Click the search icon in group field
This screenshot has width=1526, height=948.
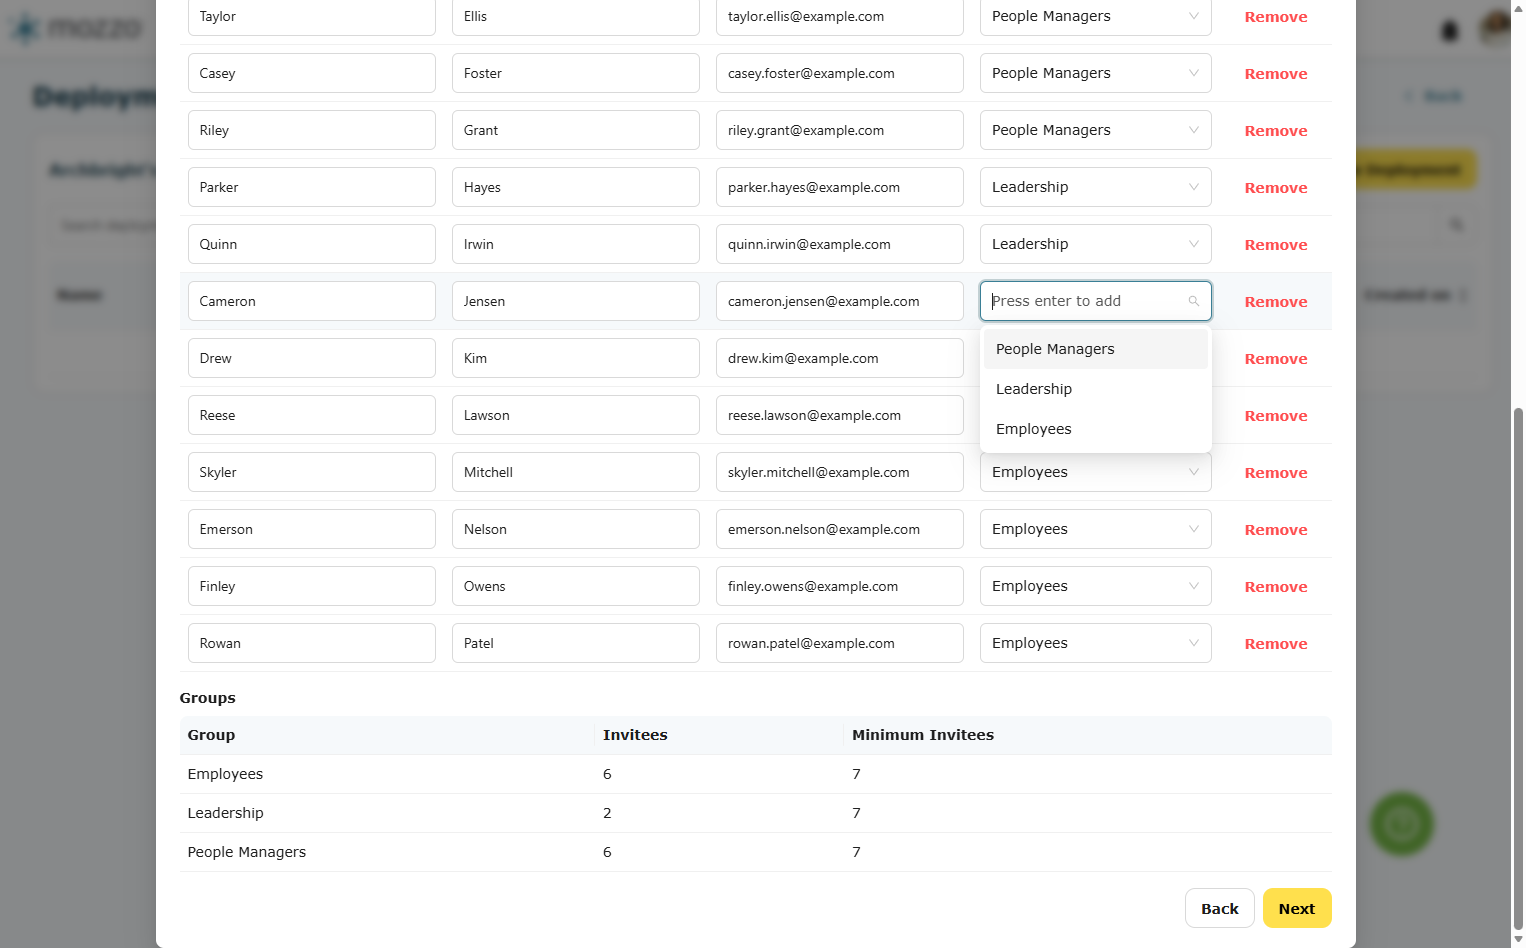(x=1193, y=301)
